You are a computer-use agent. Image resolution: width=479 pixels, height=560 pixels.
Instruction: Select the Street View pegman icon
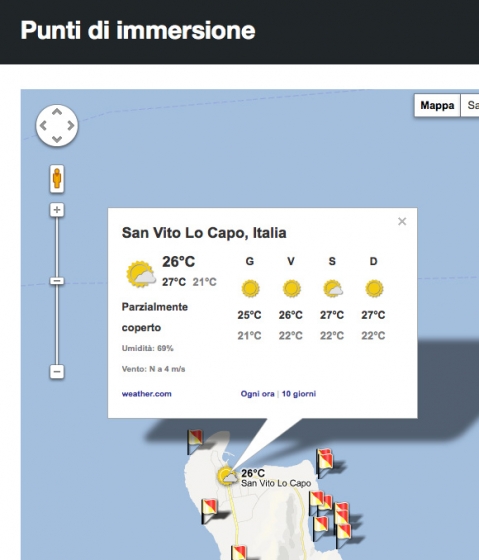click(57, 179)
